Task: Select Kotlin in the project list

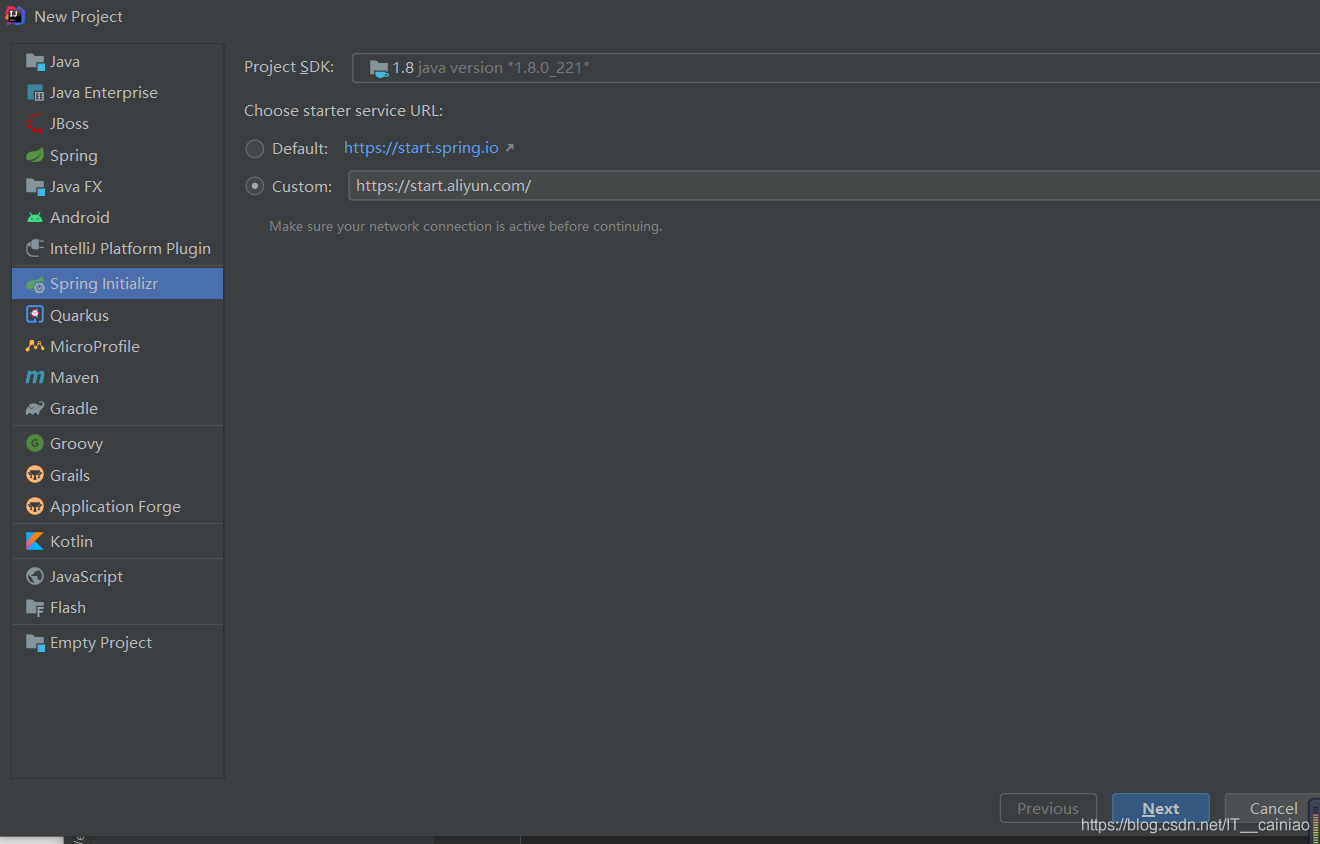Action: (x=117, y=541)
